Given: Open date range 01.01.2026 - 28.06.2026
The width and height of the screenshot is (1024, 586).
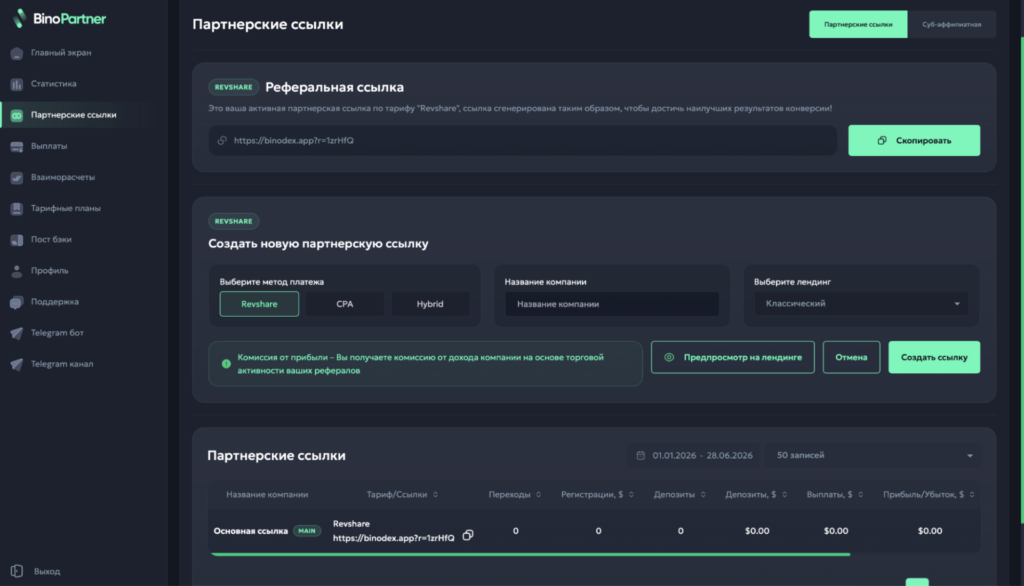Looking at the screenshot, I should pos(695,455).
